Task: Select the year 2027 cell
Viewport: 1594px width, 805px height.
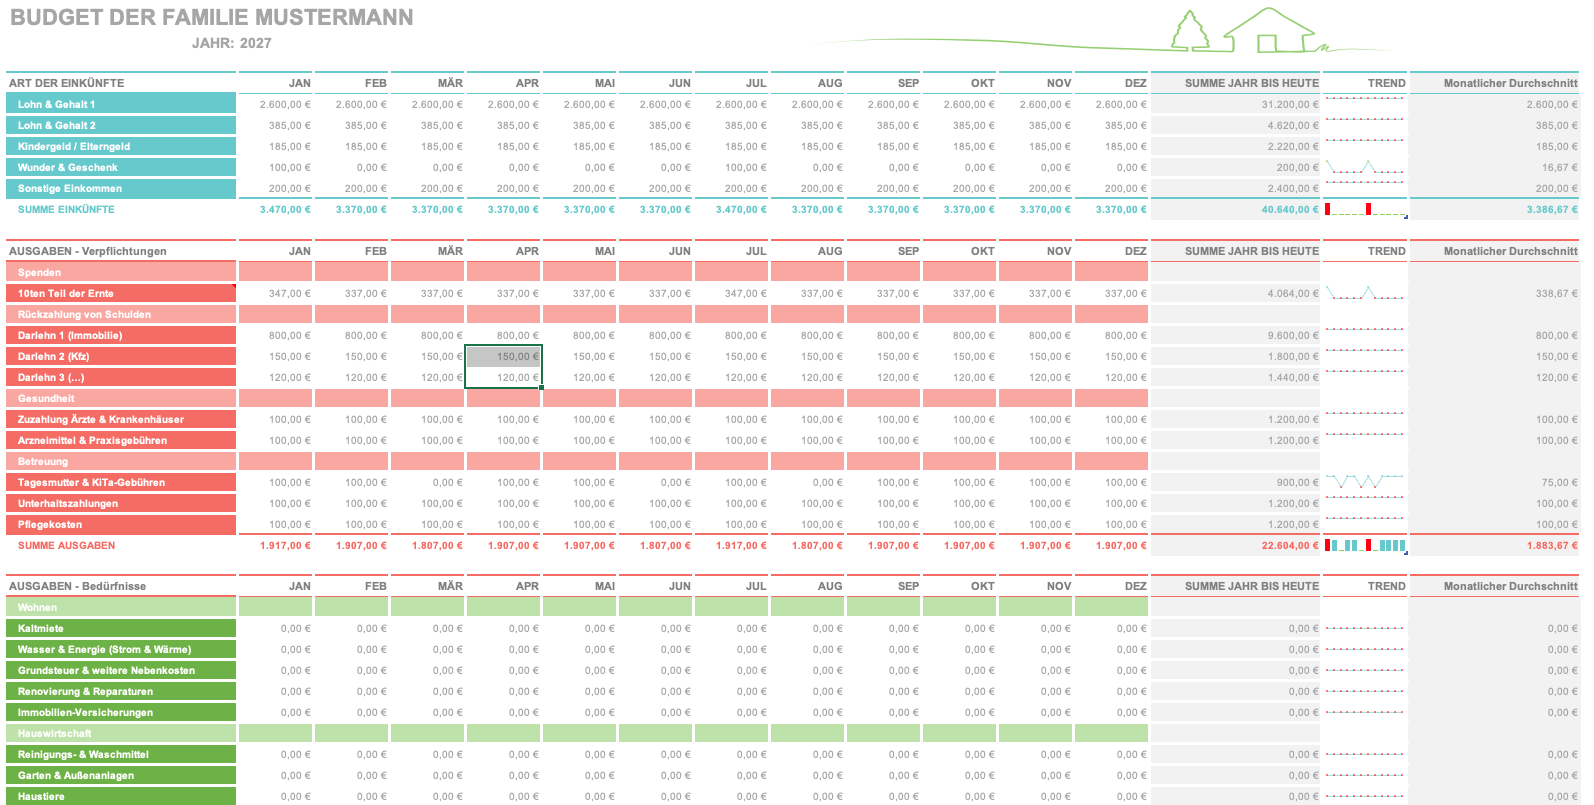Action: [x=256, y=43]
